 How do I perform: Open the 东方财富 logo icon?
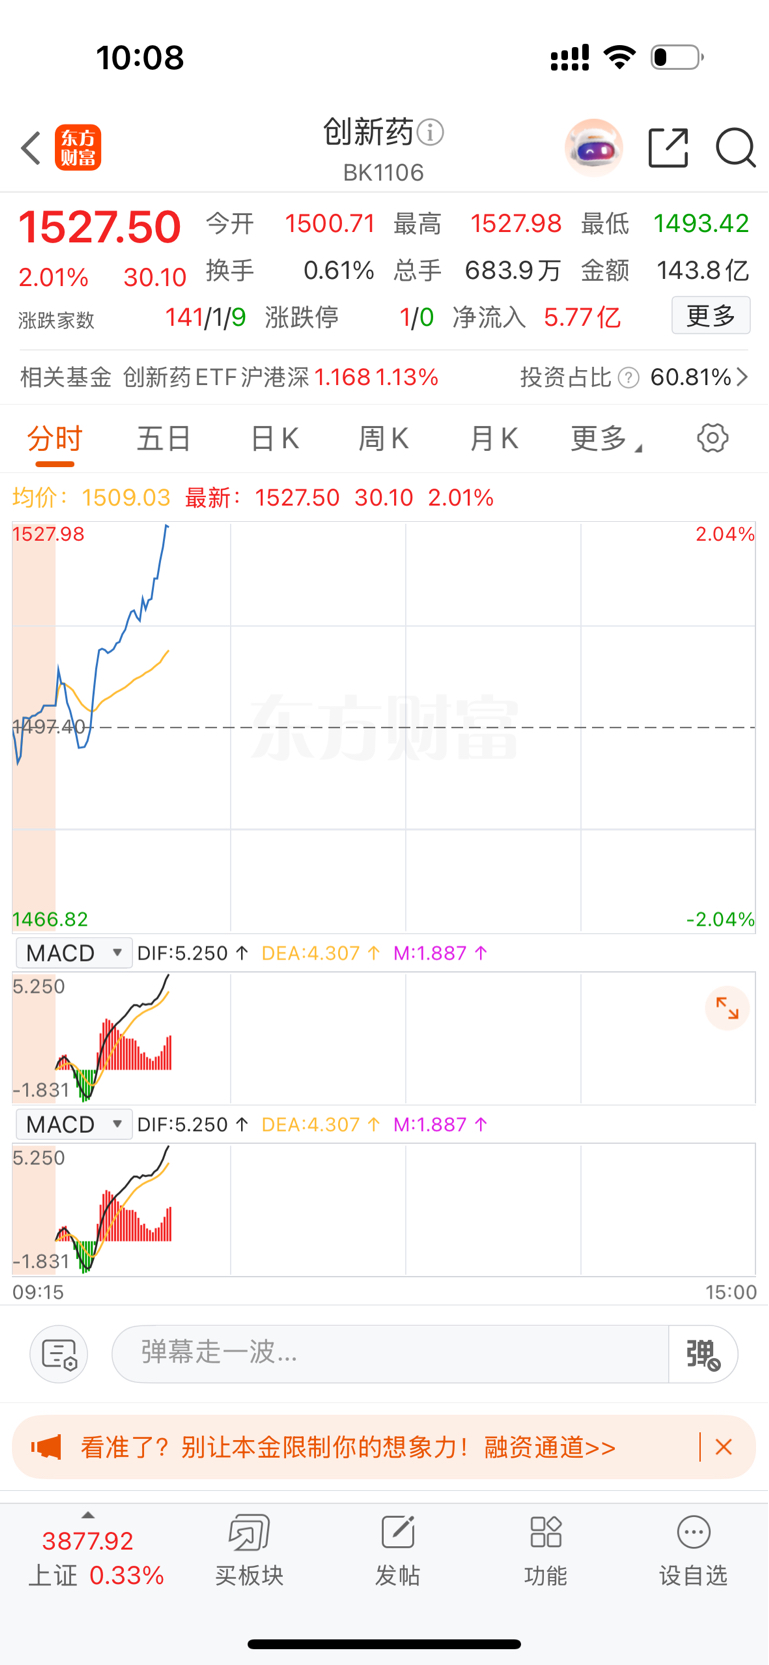(78, 148)
